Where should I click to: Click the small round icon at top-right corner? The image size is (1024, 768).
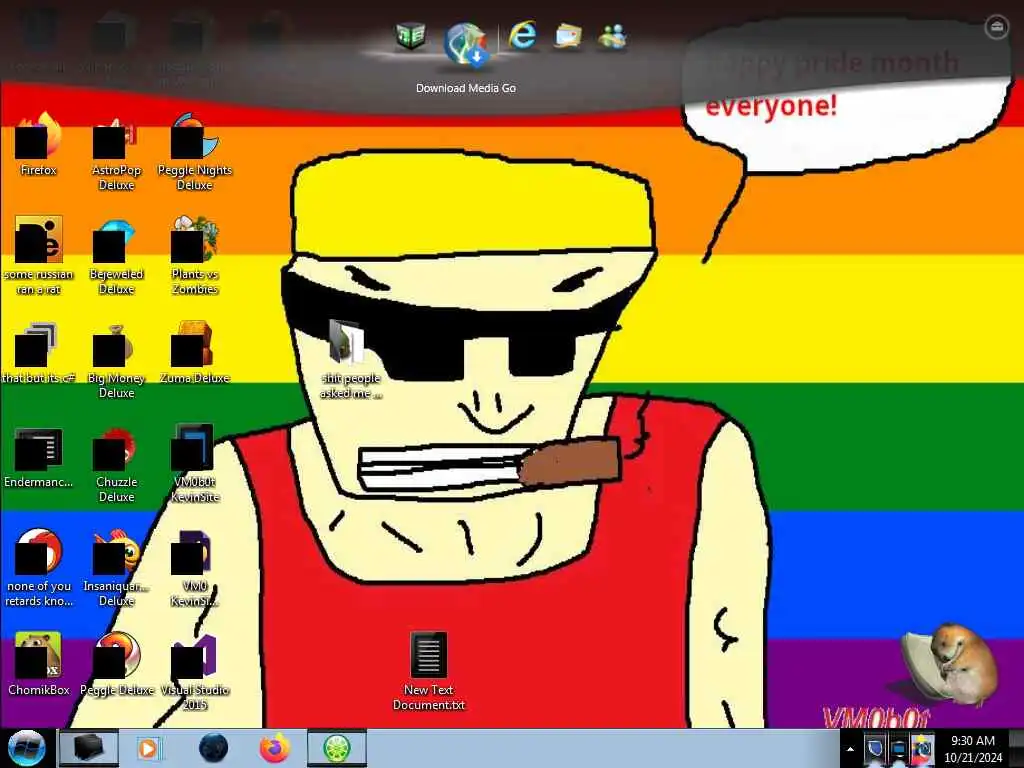click(996, 27)
